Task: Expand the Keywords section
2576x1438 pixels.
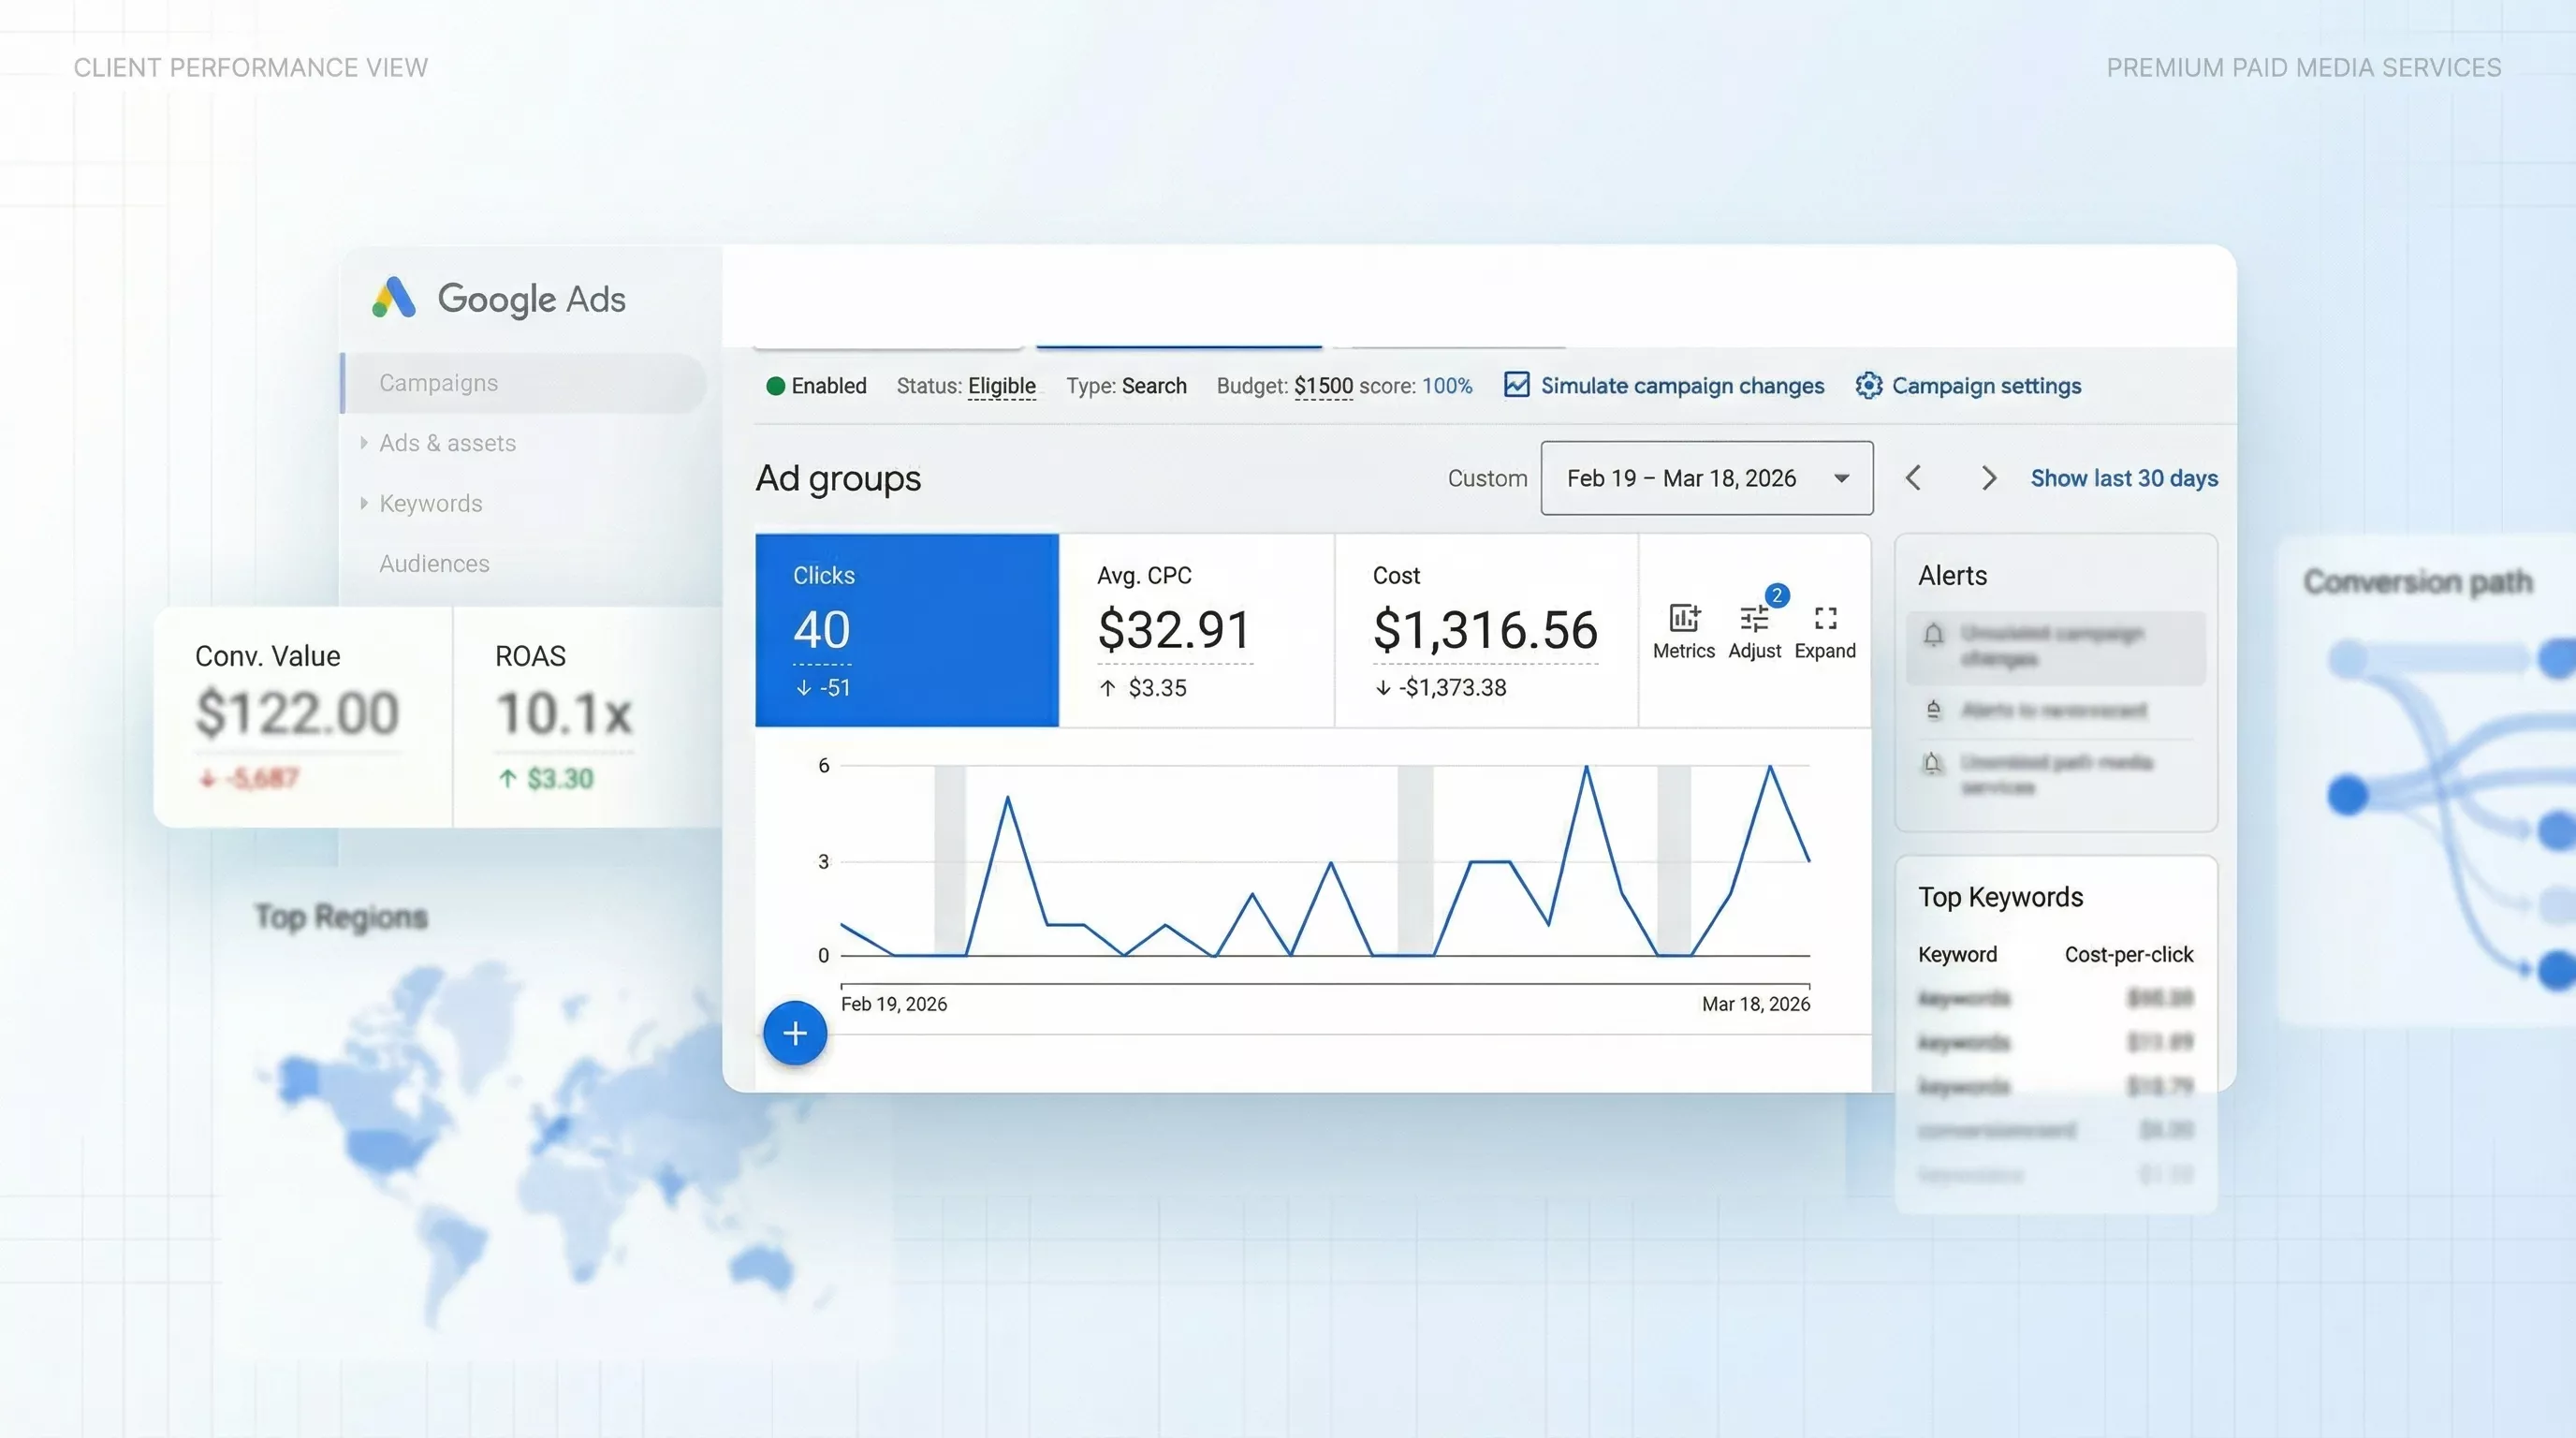Action: pyautogui.click(x=364, y=503)
